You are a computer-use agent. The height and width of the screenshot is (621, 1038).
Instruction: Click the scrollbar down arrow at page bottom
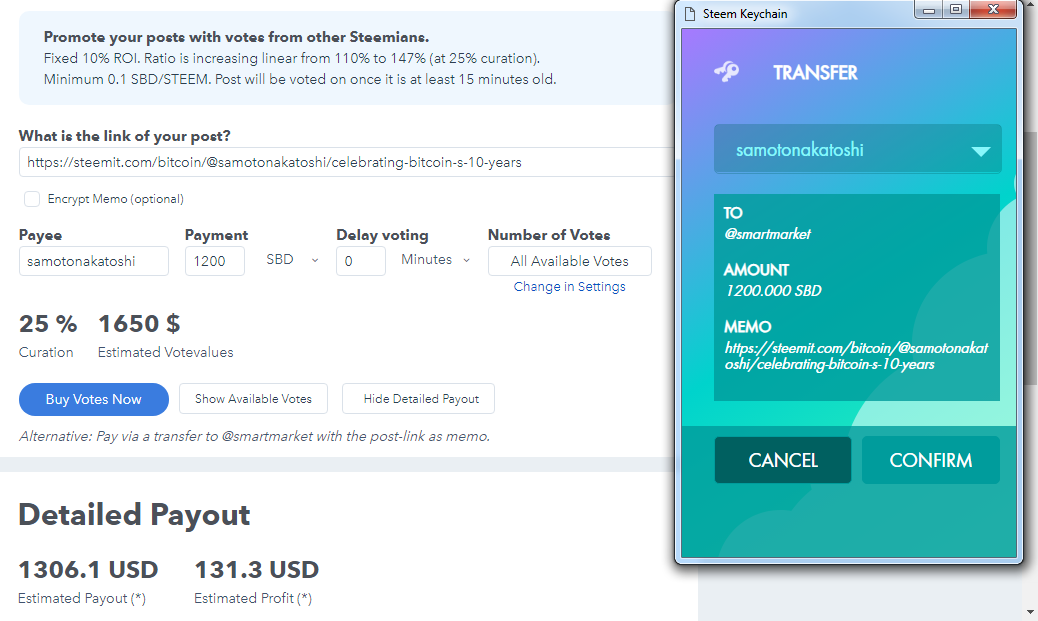tap(1030, 611)
